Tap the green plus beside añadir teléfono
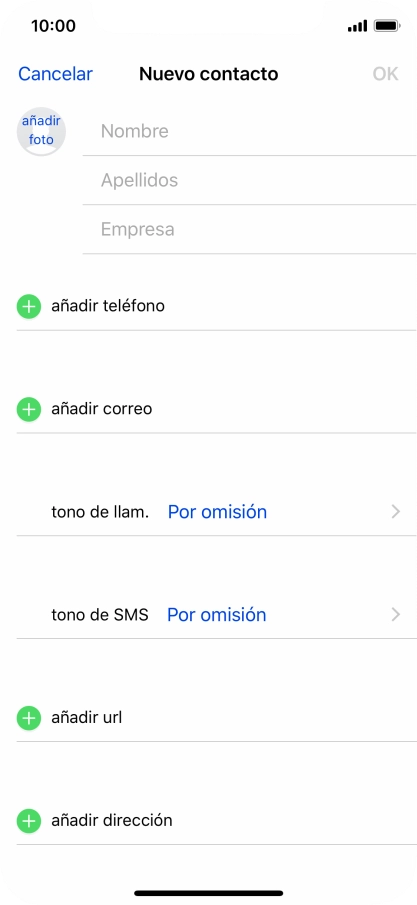 pyautogui.click(x=28, y=306)
